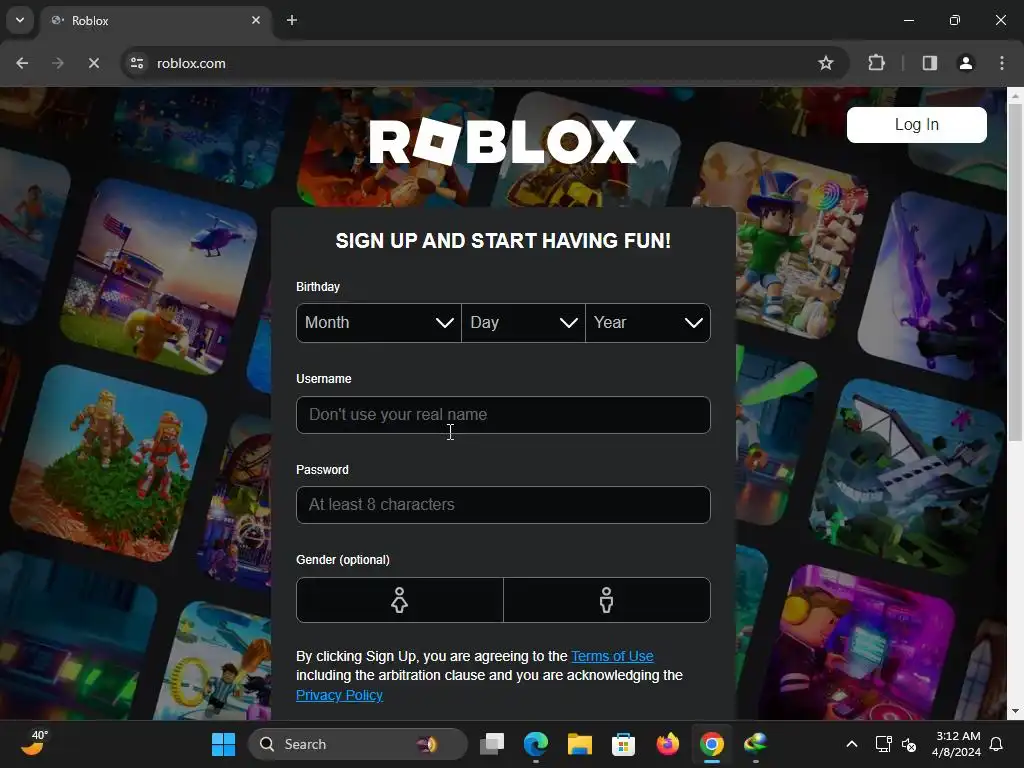Click the browser back arrow
This screenshot has width=1024, height=768.
click(22, 63)
